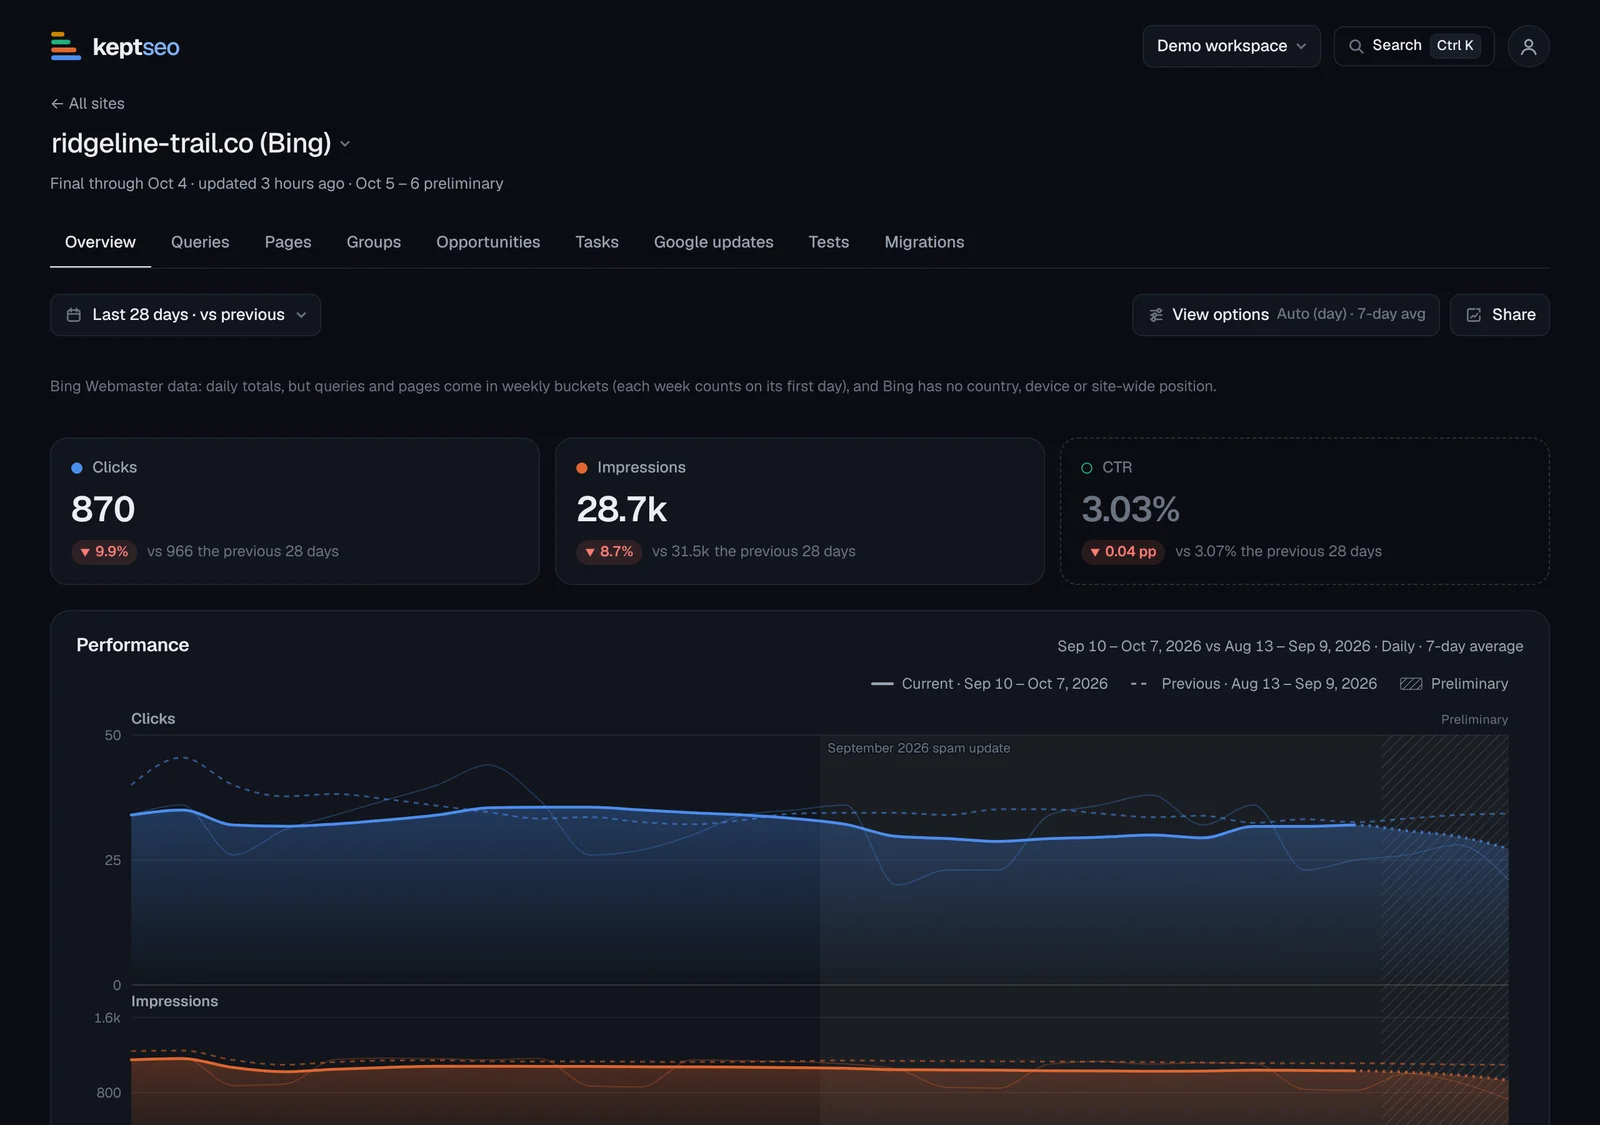Click the calendar icon in date range
This screenshot has height=1125, width=1600.
(74, 315)
